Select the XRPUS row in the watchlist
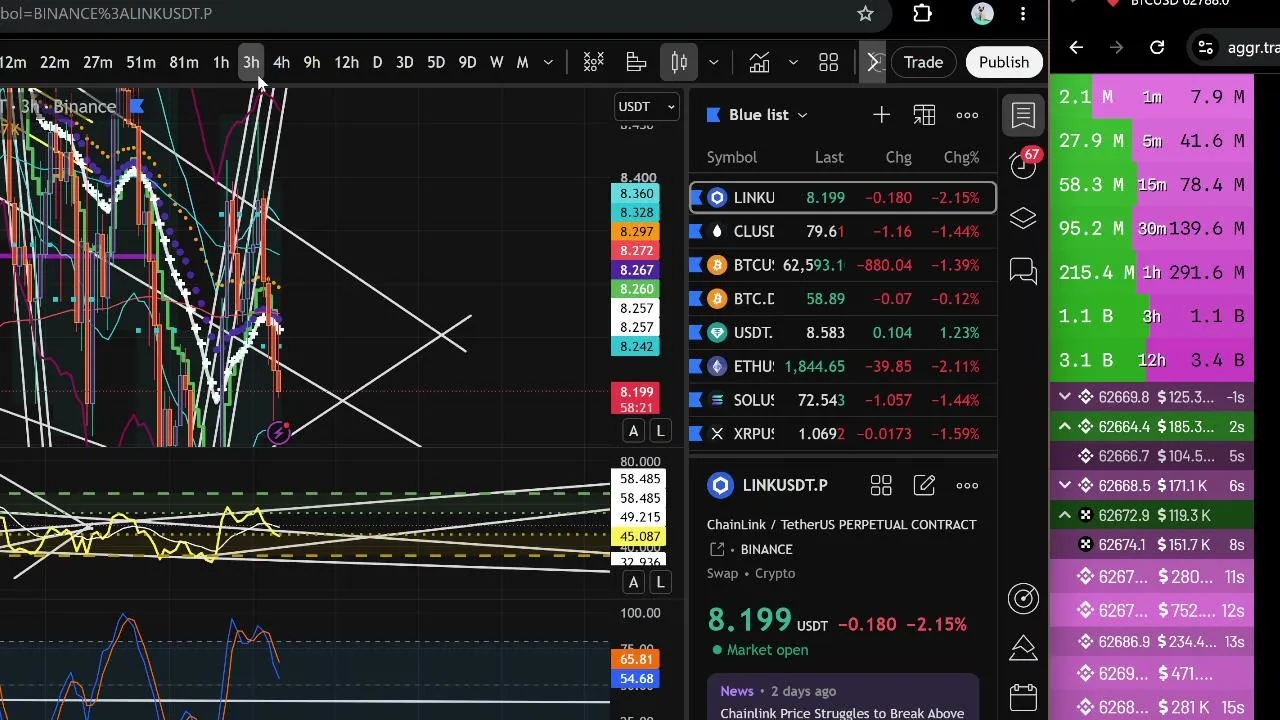 842,434
